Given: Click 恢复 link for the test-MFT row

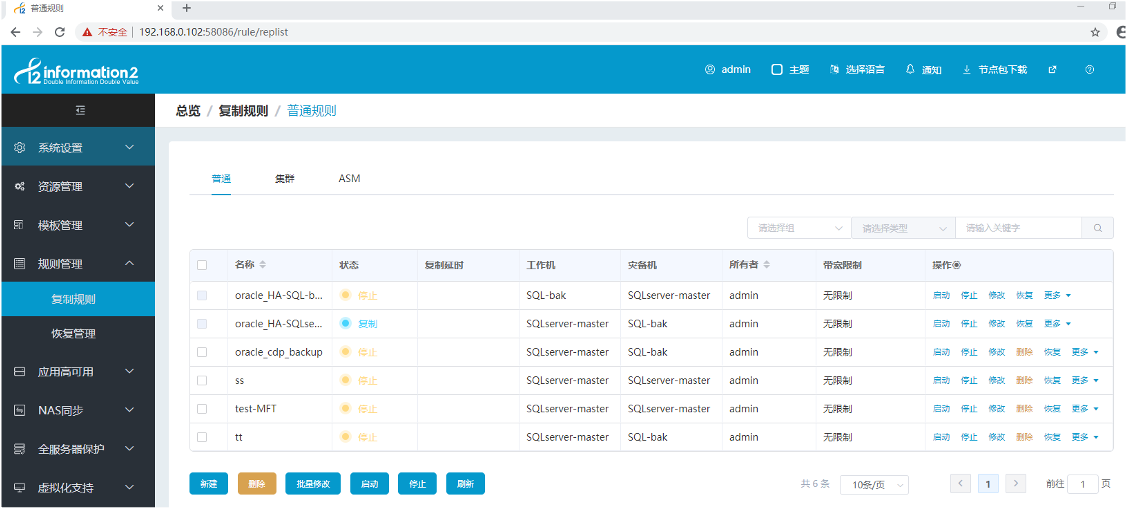Looking at the screenshot, I should pos(1052,409).
